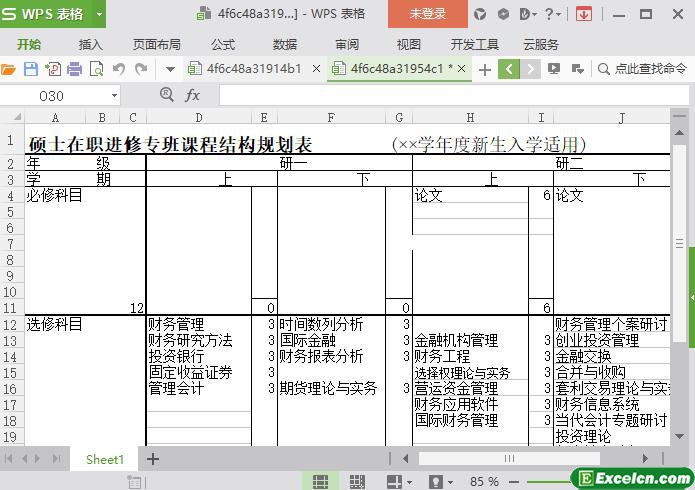Toggle the reading mode status bar icon
Screen dimensions: 695x490
click(393, 482)
